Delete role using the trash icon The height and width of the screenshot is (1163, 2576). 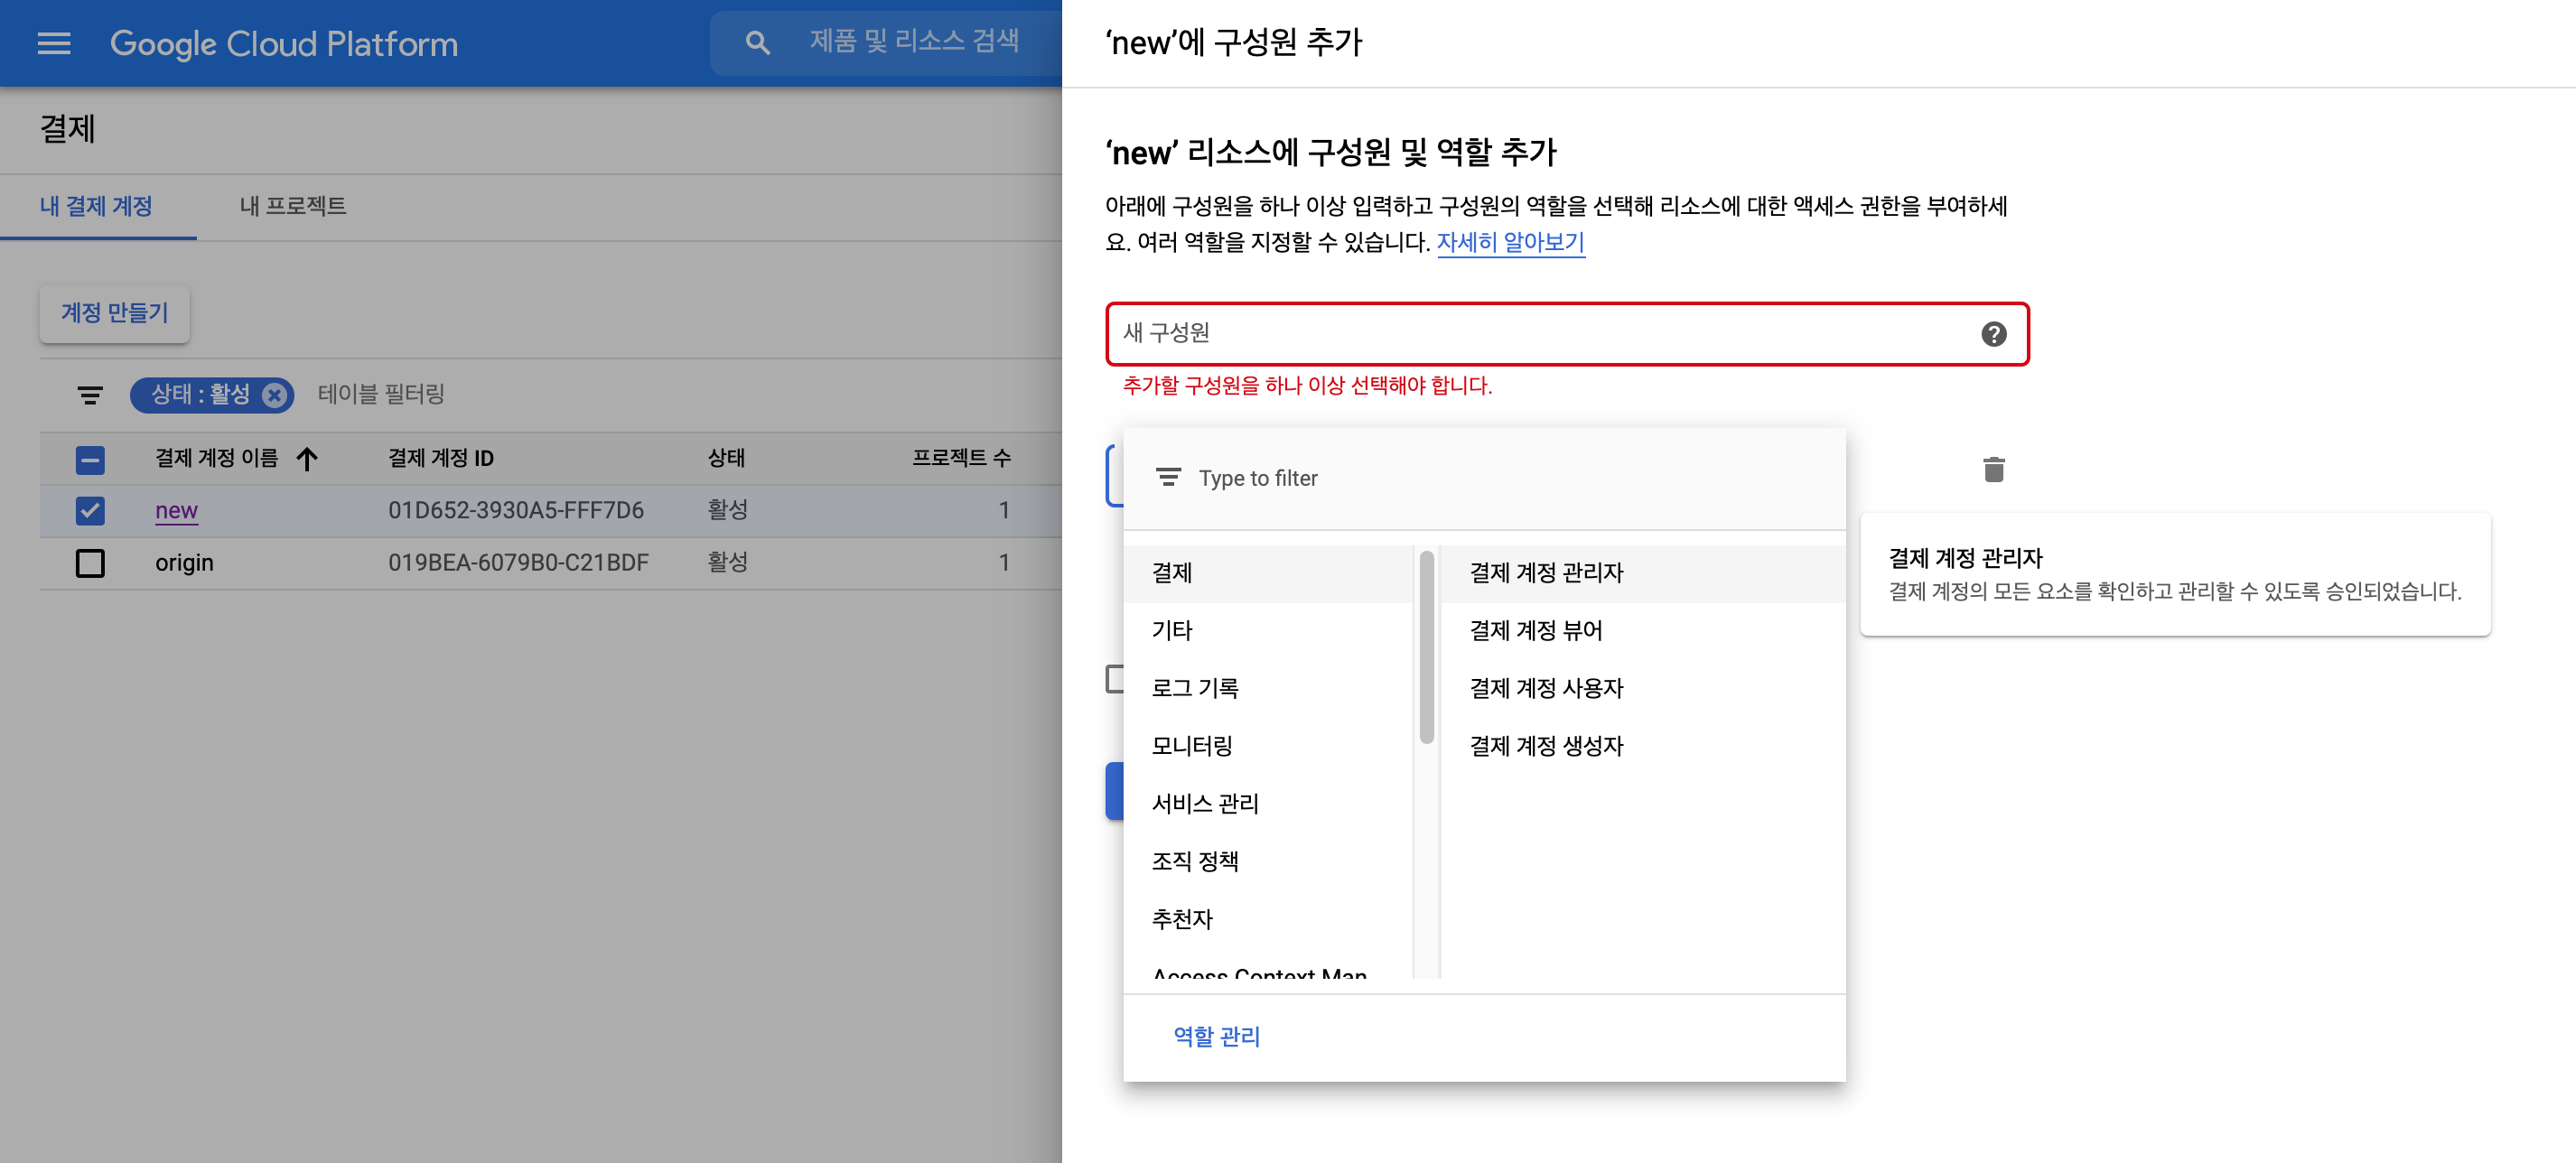point(1993,469)
